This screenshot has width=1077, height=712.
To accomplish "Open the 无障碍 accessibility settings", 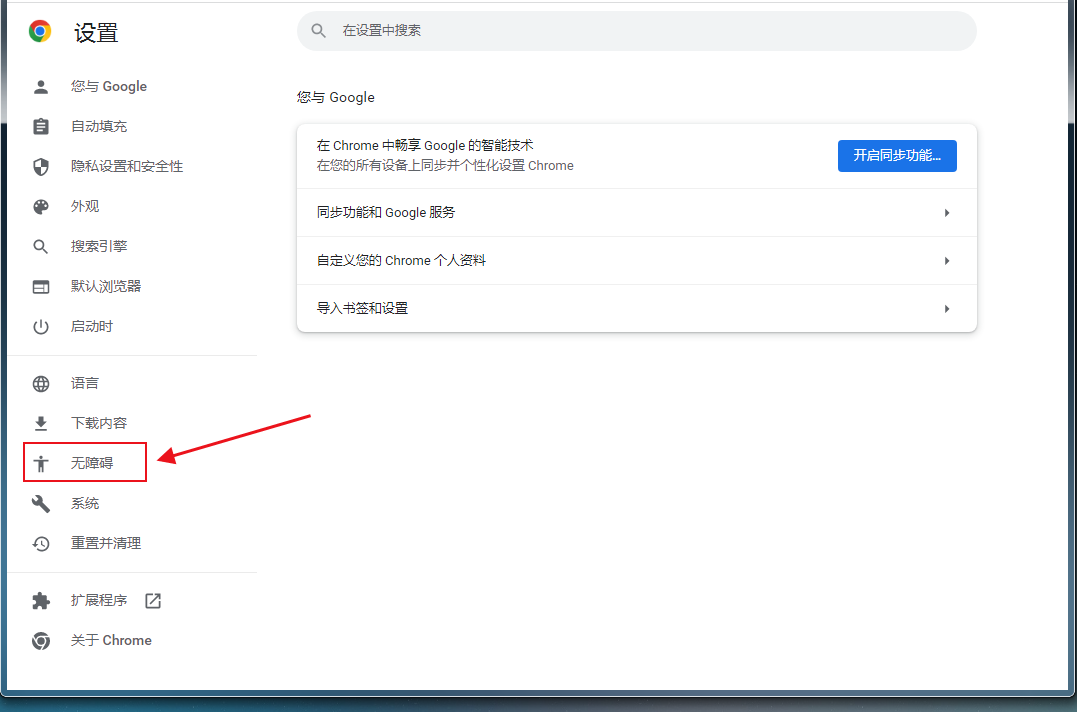I will coord(91,463).
